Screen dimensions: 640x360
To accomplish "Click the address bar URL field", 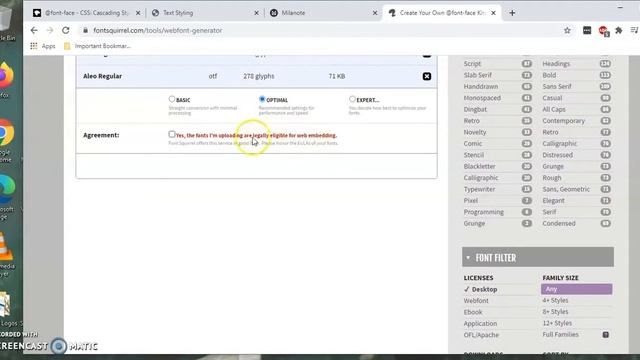I will click(x=318, y=30).
